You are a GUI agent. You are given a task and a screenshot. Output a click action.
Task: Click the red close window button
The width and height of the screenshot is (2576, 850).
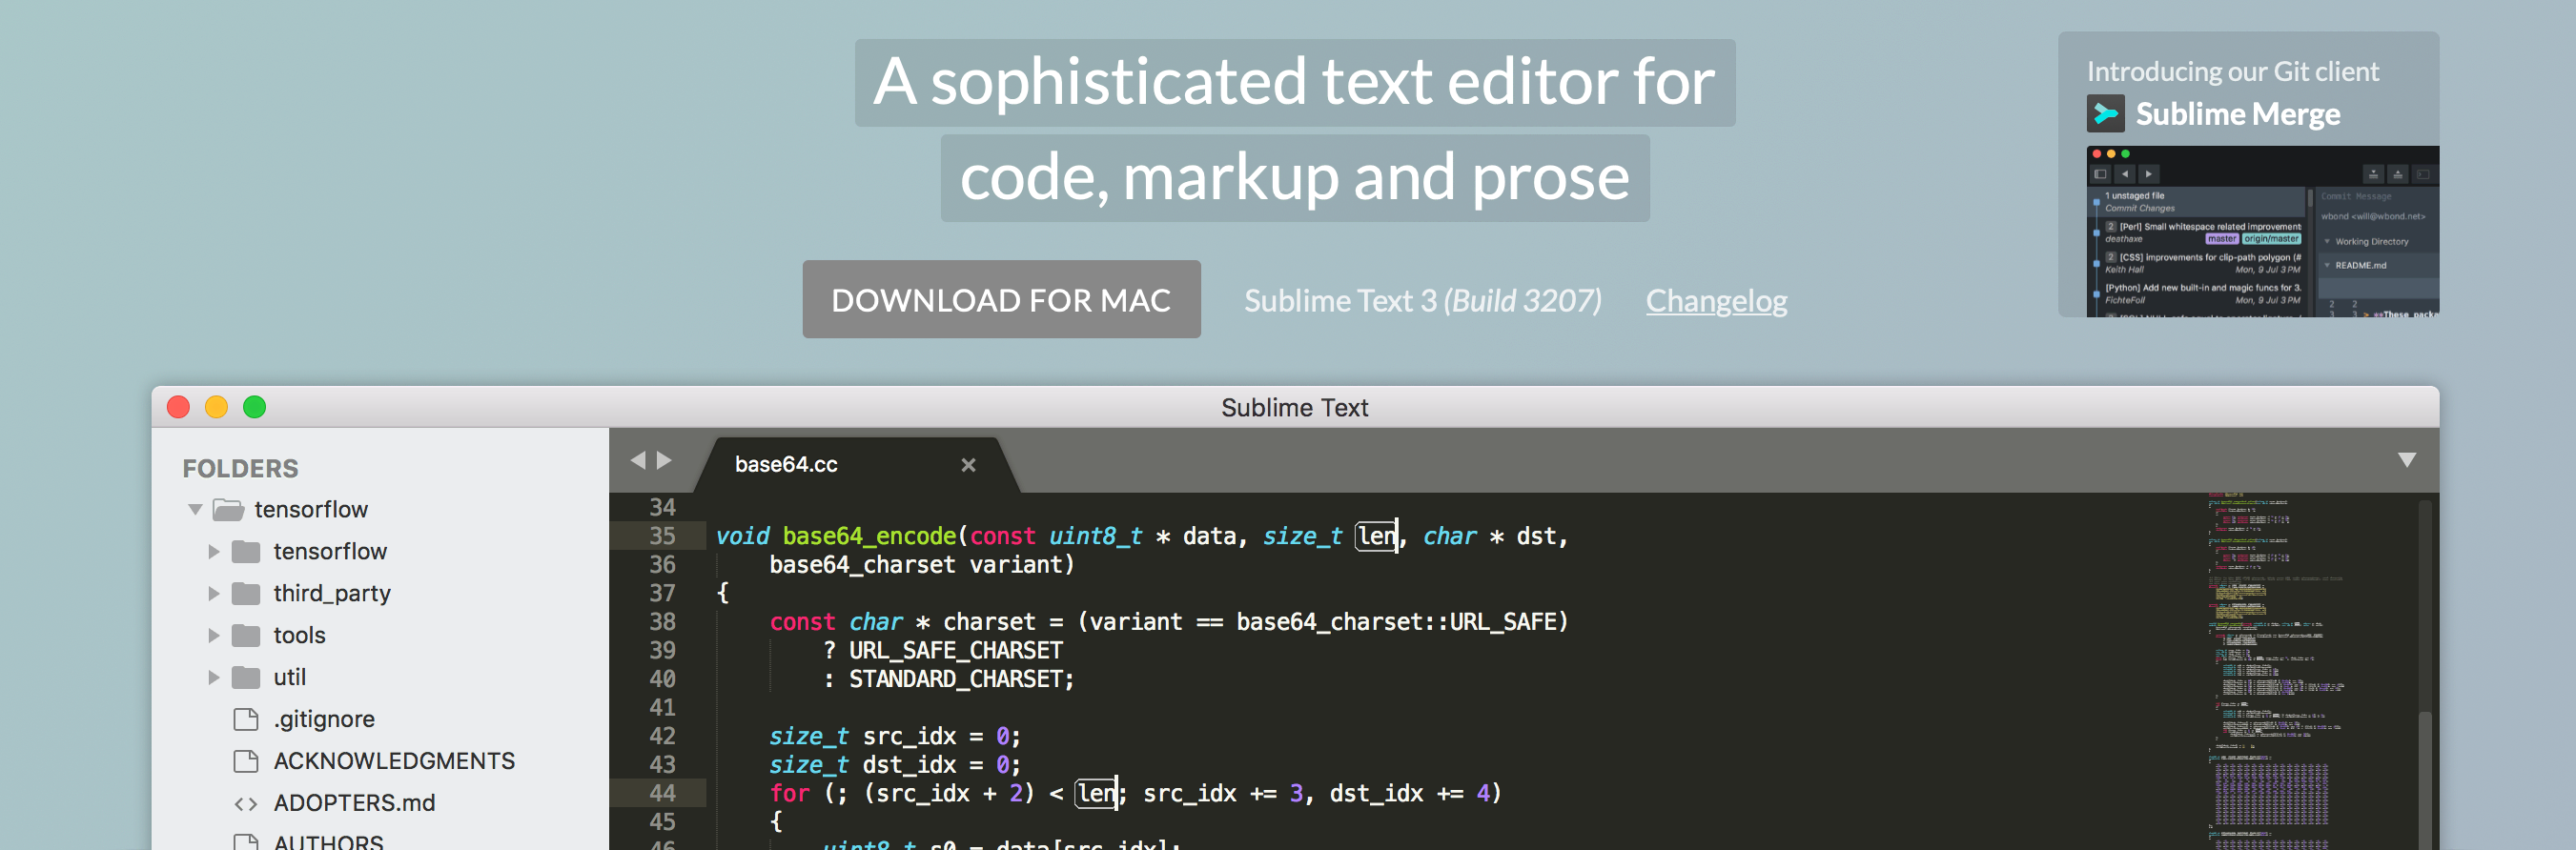178,407
